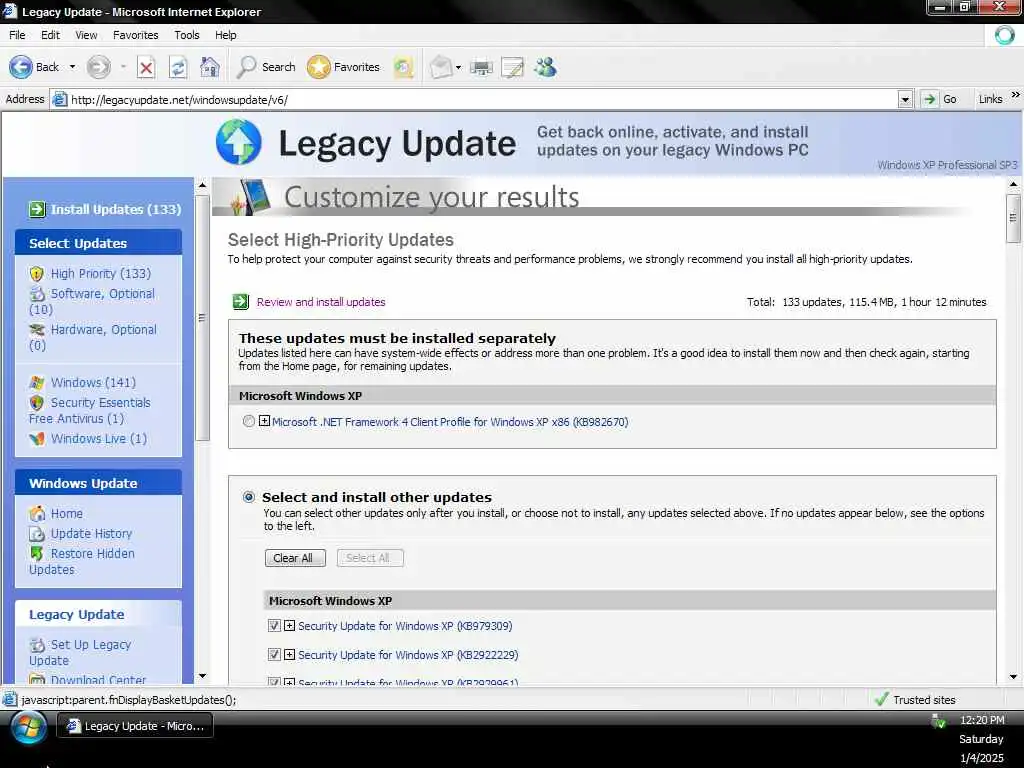This screenshot has height=768, width=1024.
Task: Click the Go button
Action: 940,99
